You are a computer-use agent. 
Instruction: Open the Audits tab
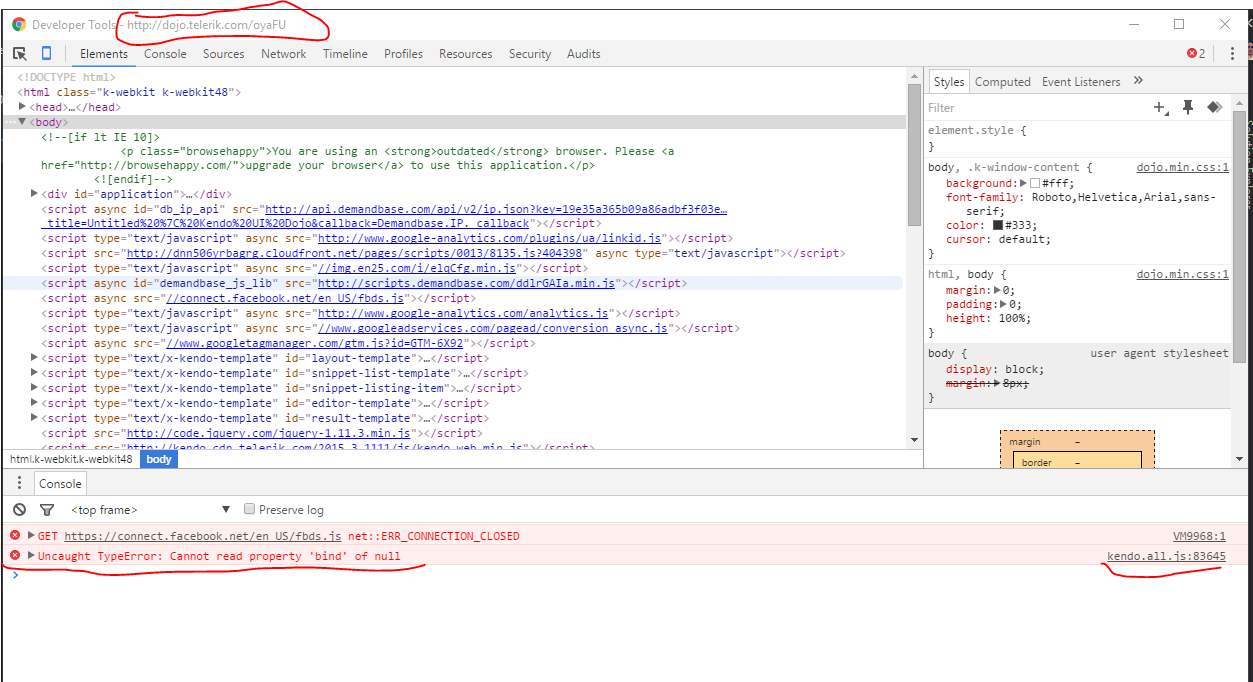coord(584,54)
